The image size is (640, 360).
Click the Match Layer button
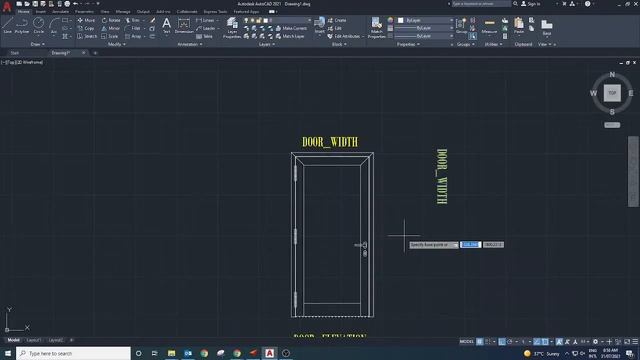coord(290,36)
